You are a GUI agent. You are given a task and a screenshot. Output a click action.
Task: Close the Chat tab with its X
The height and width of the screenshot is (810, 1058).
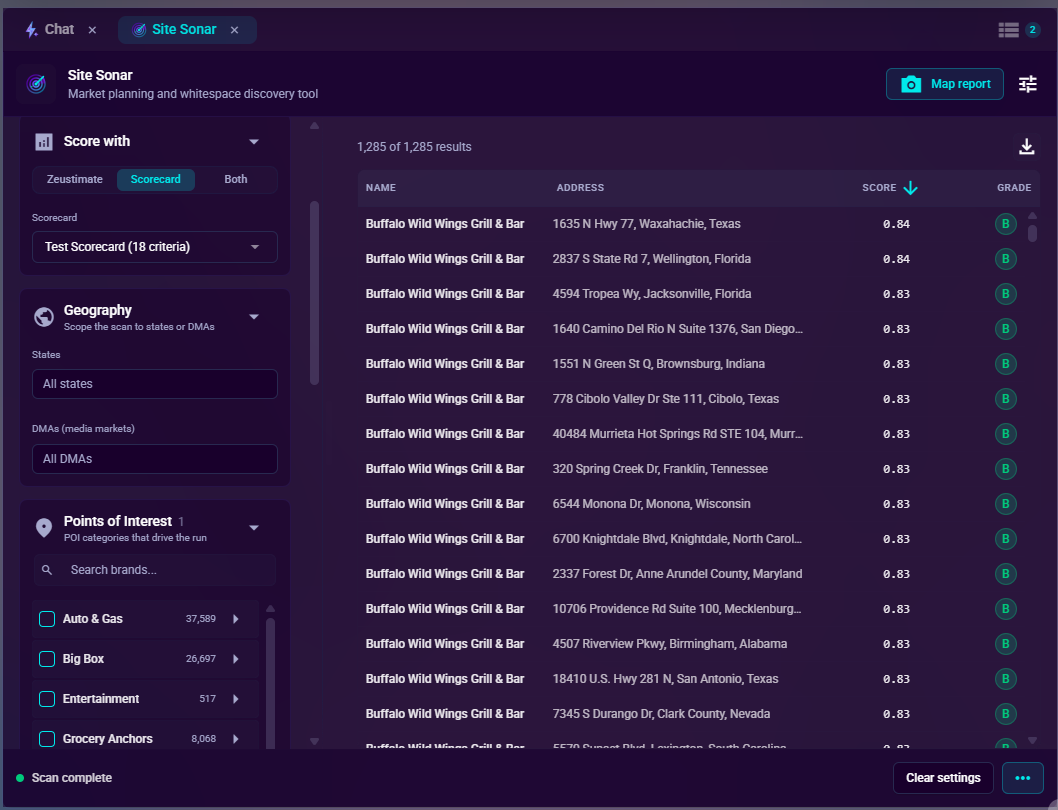coord(92,30)
